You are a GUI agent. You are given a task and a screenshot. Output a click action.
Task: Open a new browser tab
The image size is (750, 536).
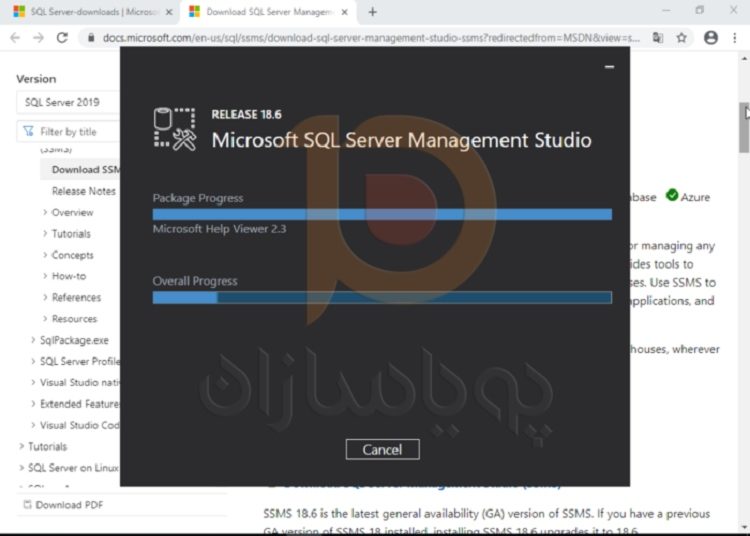click(x=372, y=12)
